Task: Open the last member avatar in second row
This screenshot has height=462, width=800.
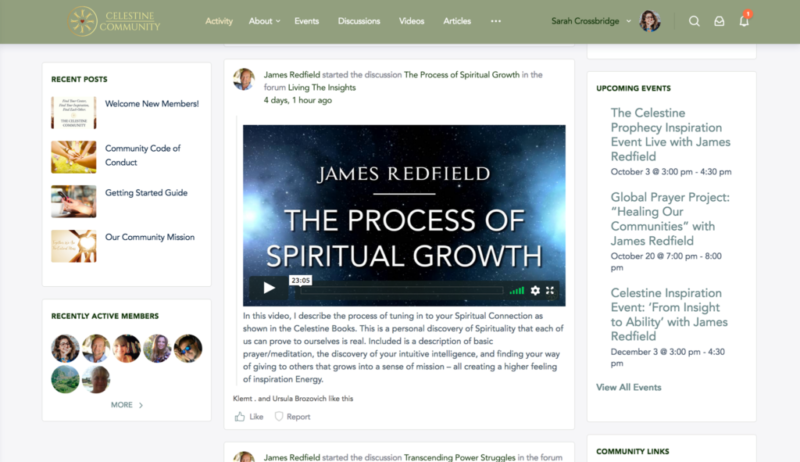Action: (96, 379)
